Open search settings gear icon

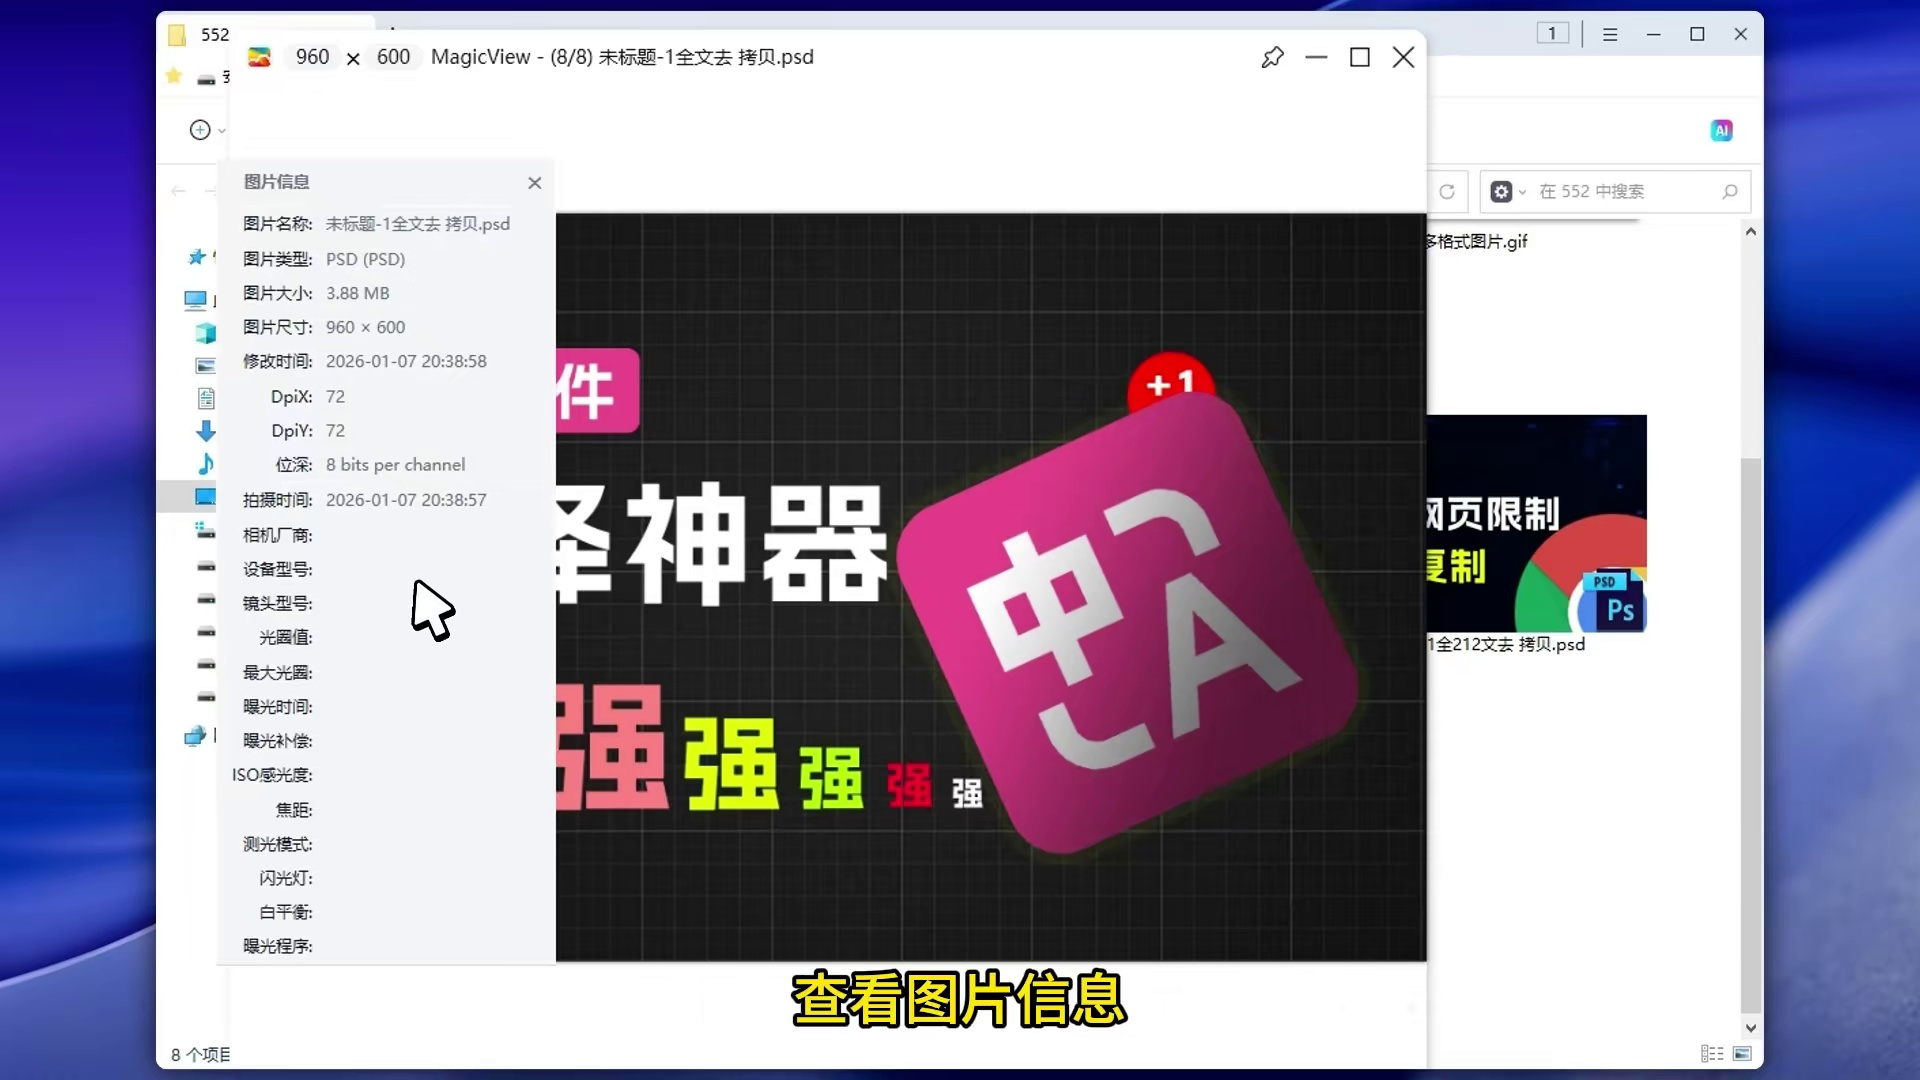[1501, 191]
